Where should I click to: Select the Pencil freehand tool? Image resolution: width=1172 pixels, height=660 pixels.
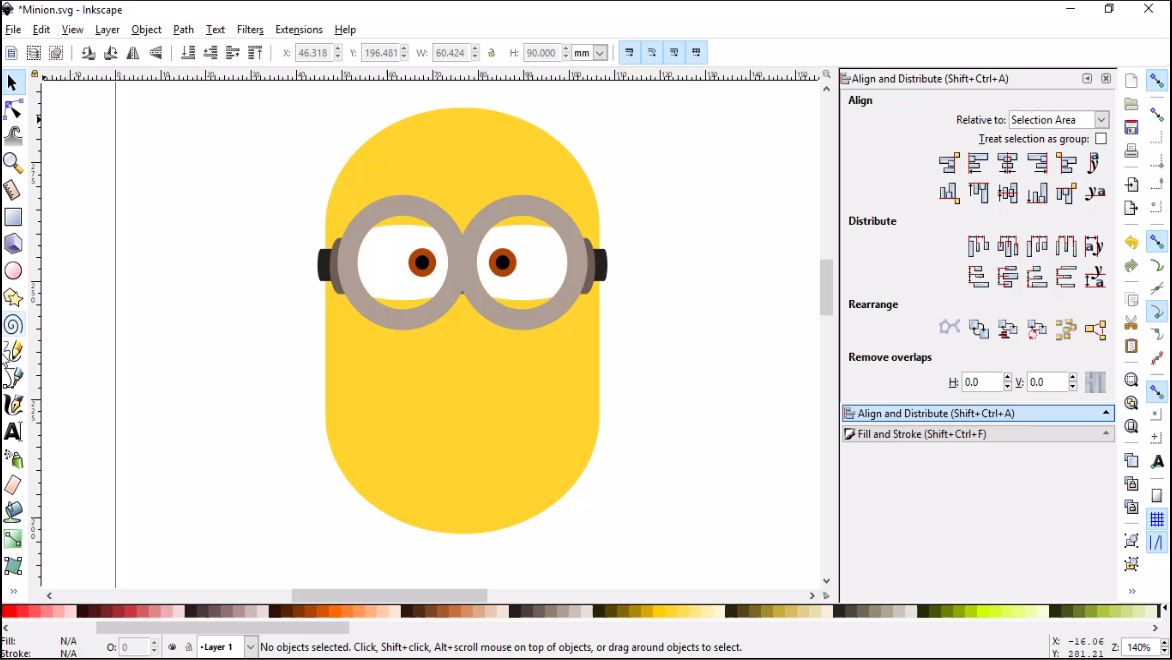coord(13,351)
